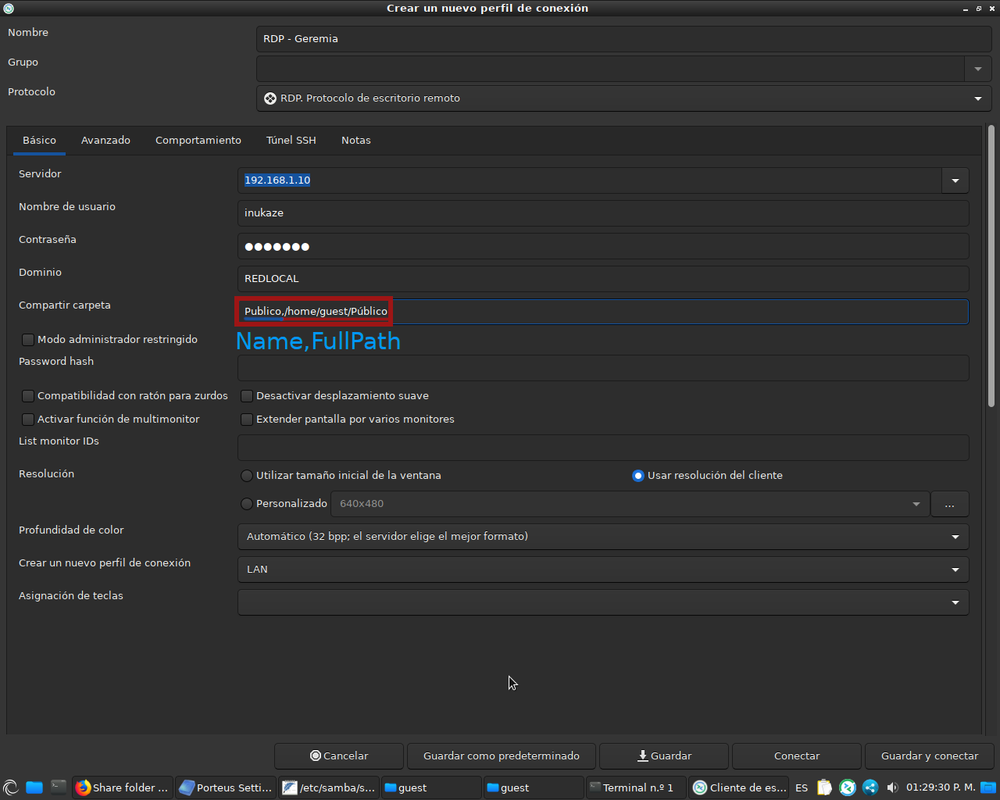Click the RDP protocol icon in Protocolo field
1000x800 pixels.
[x=270, y=98]
